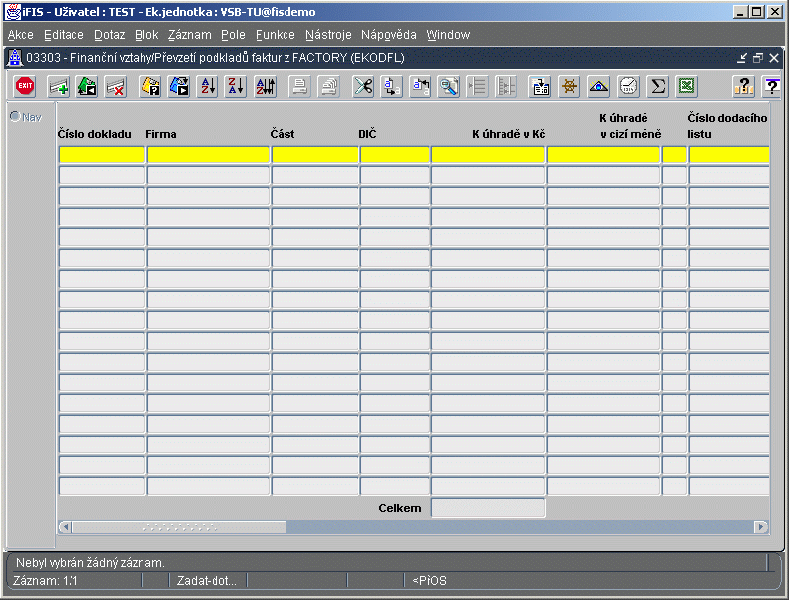Click the iFIS application title bar icon
Screen dimensions: 789x600
13,12
